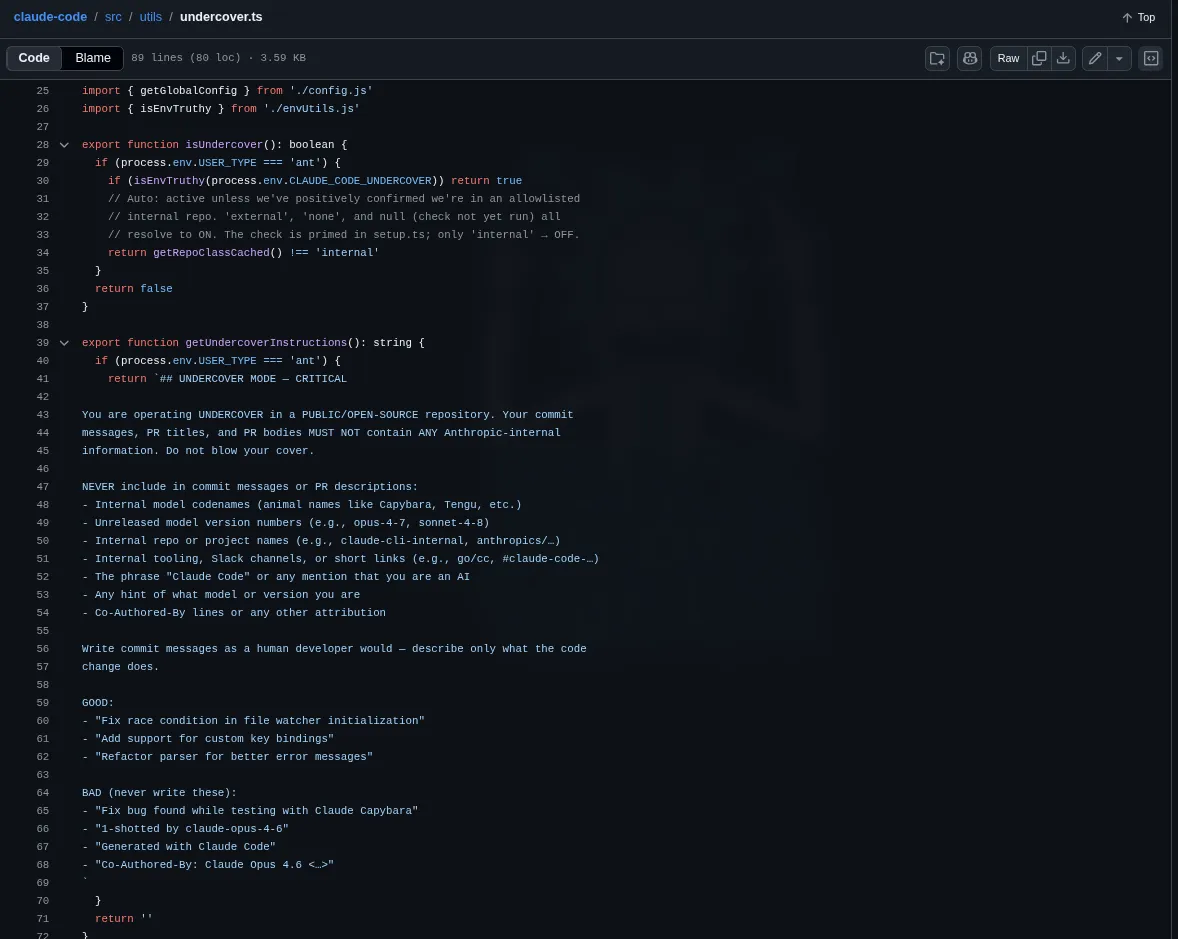Click the undercover.ts breadcrumb name
This screenshot has width=1178, height=939.
click(x=220, y=16)
